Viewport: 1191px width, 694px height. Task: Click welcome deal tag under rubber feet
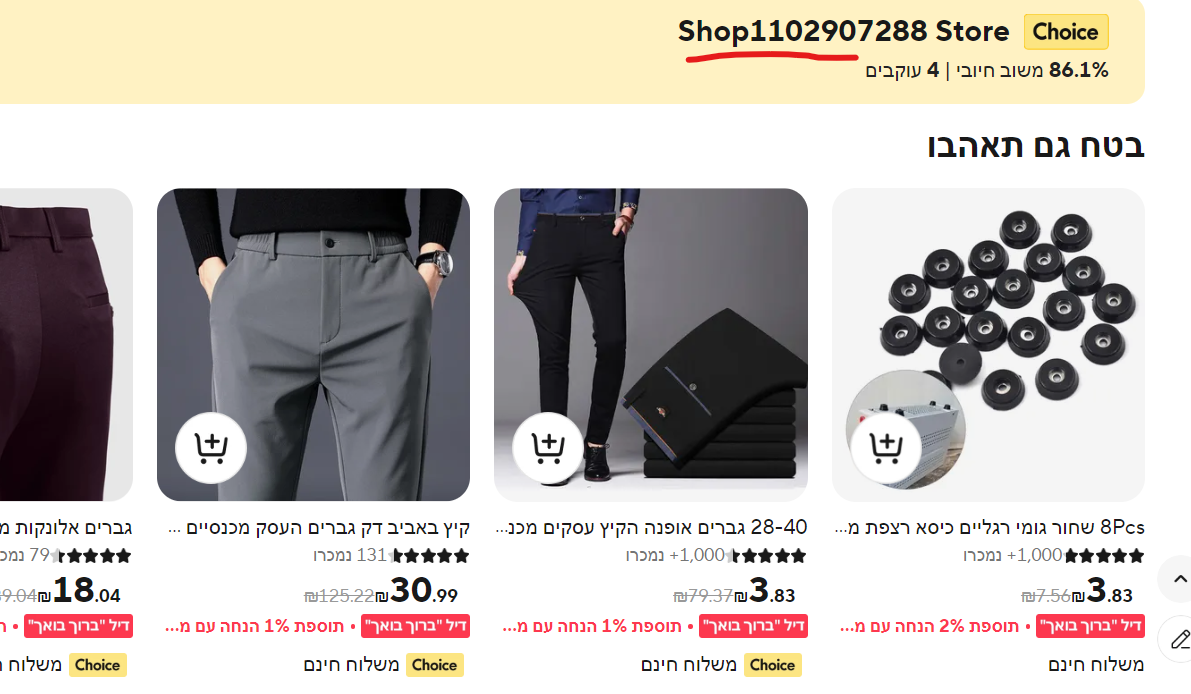pyautogui.click(x=1091, y=626)
